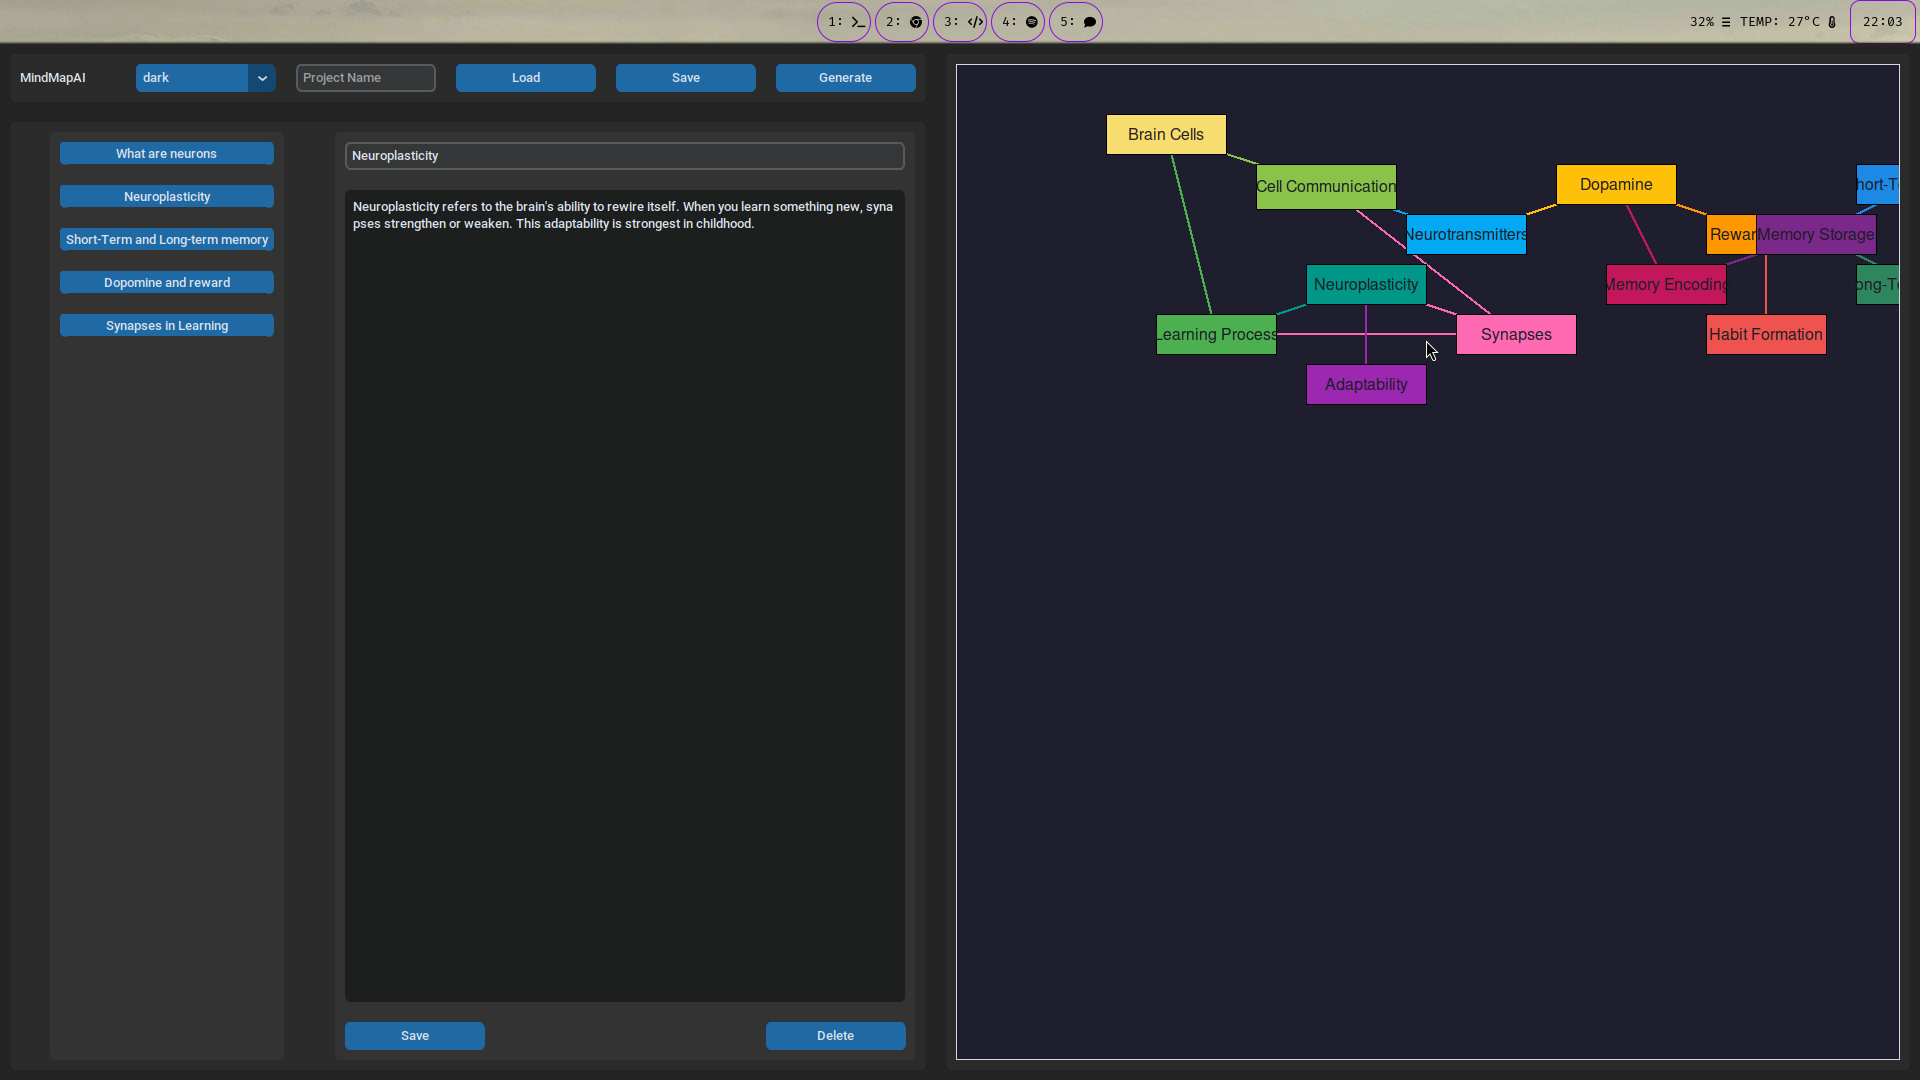Viewport: 1920px width, 1080px height.
Task: Click the 22:03 clock widget
Action: 1882,22
